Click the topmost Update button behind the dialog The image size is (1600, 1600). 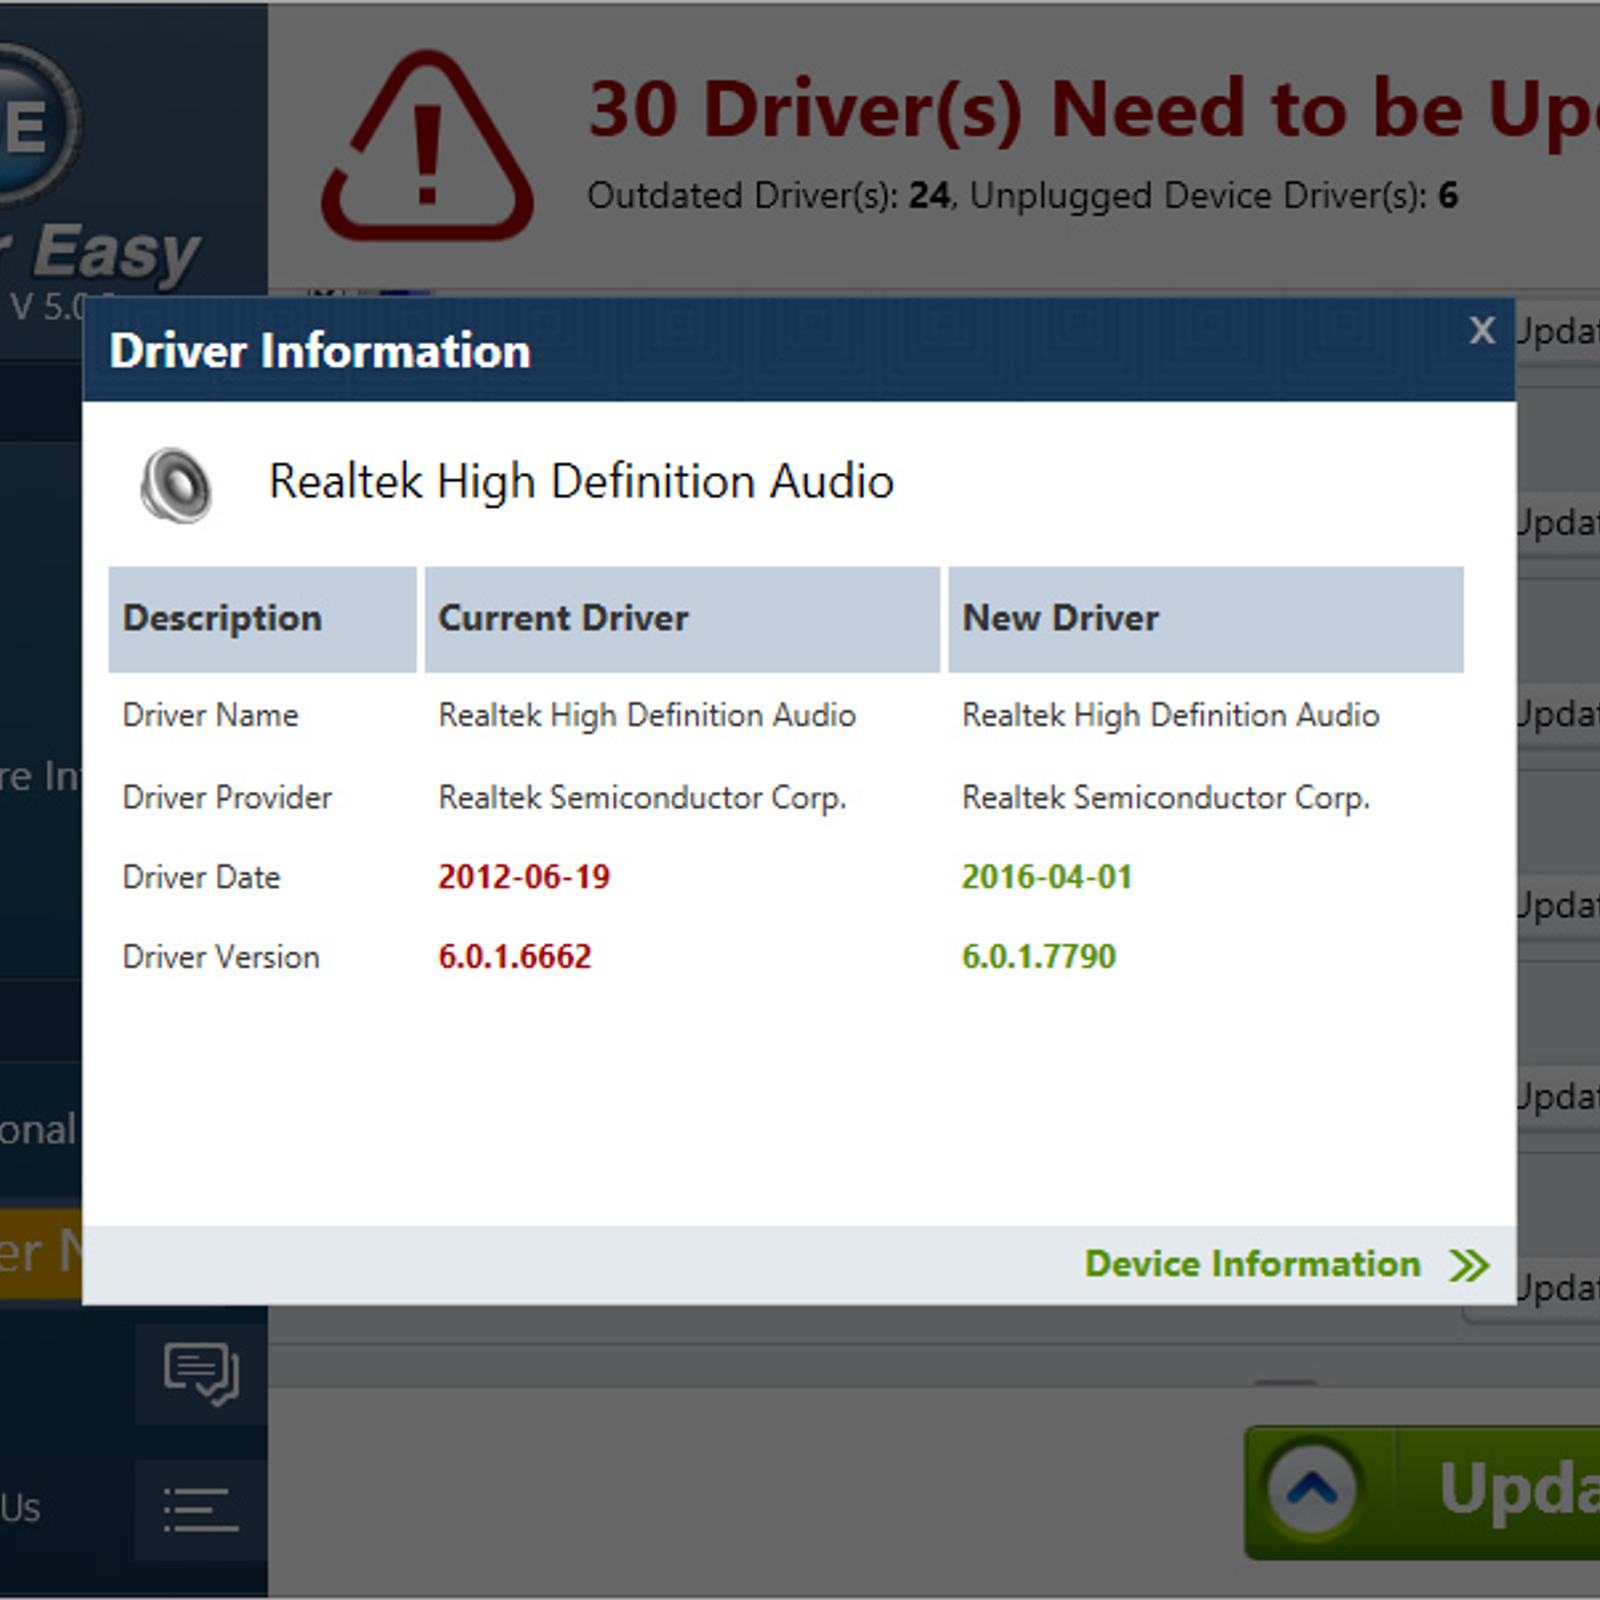point(1557,331)
